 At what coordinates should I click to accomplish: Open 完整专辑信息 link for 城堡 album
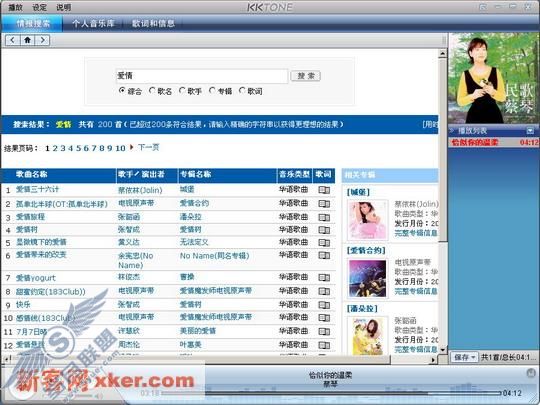(416, 233)
